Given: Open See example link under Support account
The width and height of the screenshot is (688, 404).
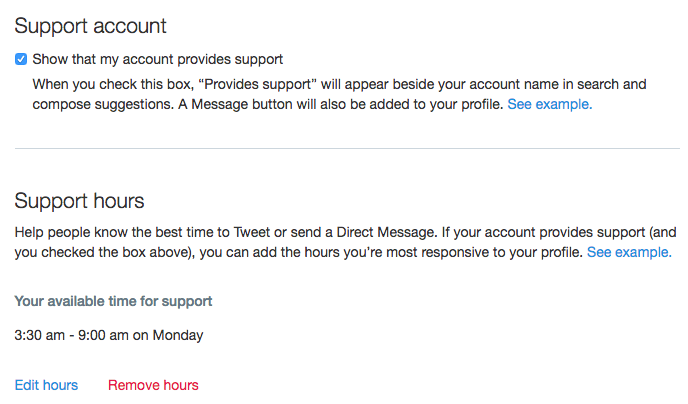Looking at the screenshot, I should (x=550, y=104).
